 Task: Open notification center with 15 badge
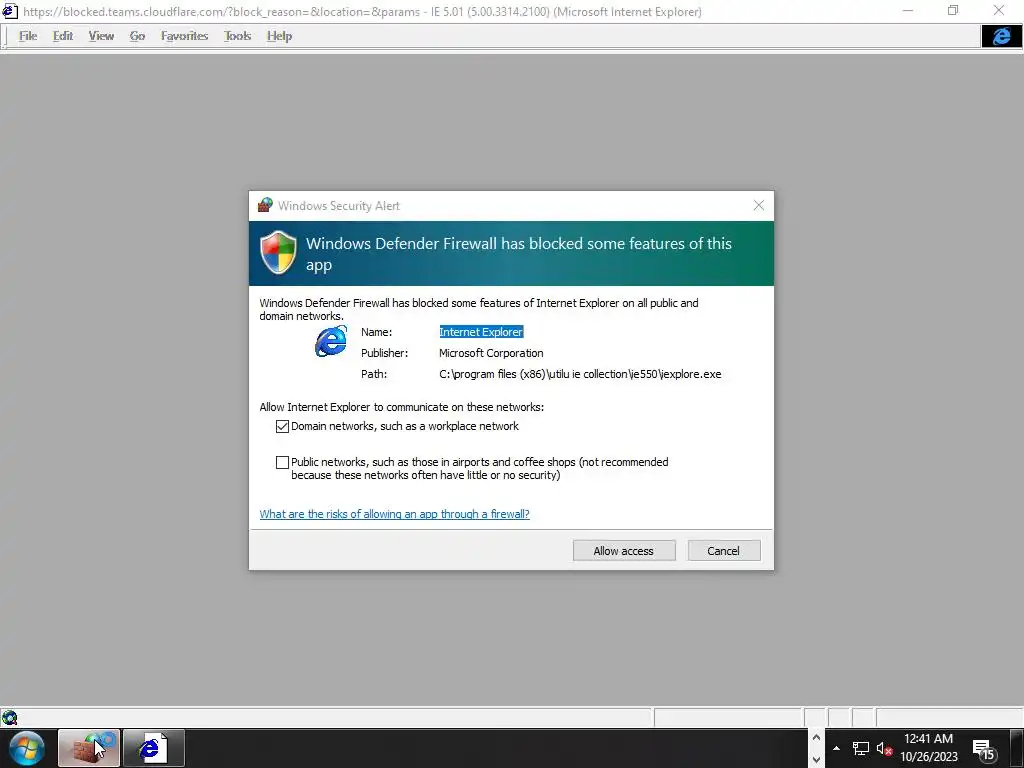983,749
